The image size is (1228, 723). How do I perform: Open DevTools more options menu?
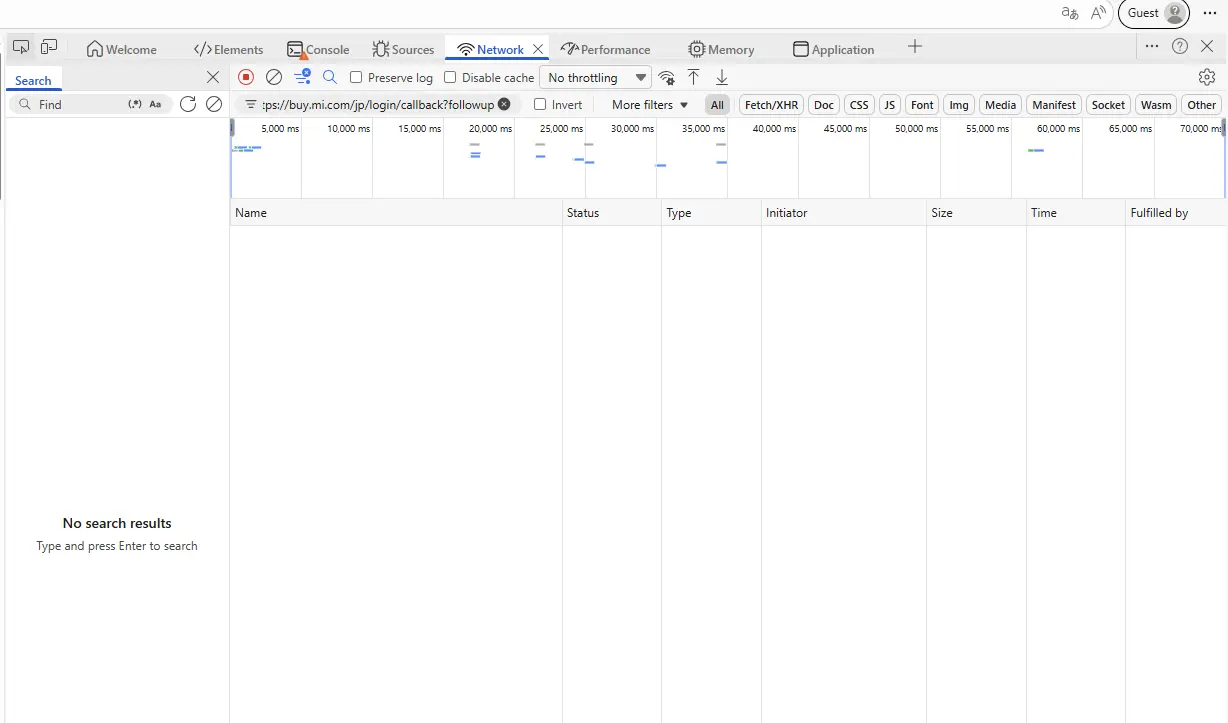(1152, 46)
